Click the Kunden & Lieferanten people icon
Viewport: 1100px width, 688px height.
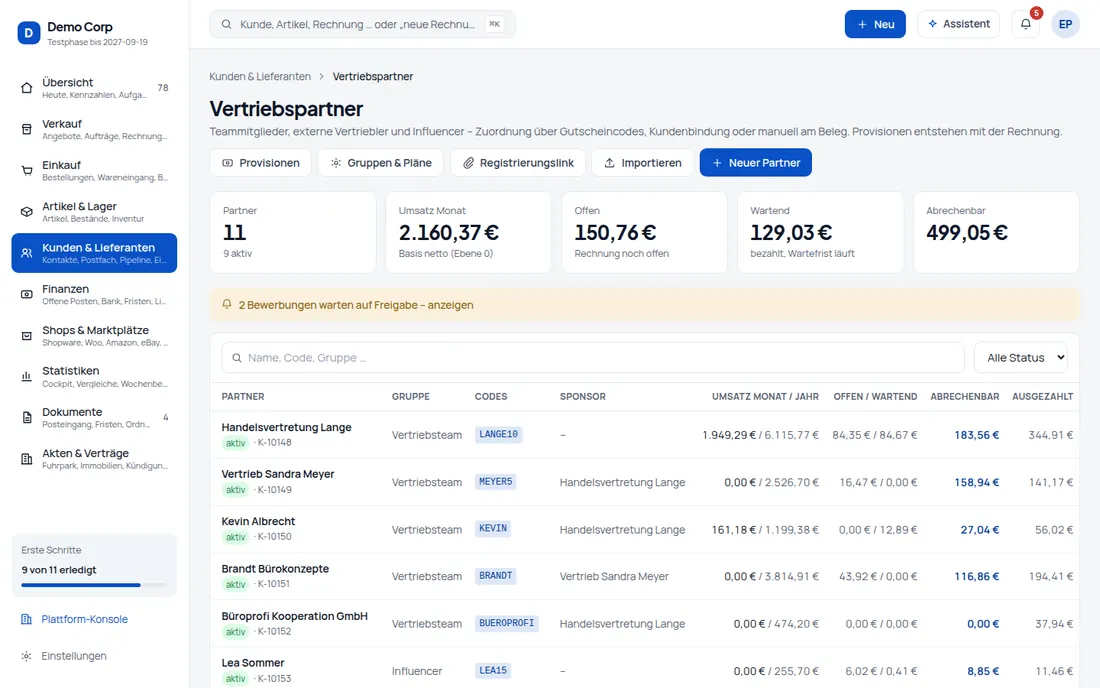tap(27, 253)
